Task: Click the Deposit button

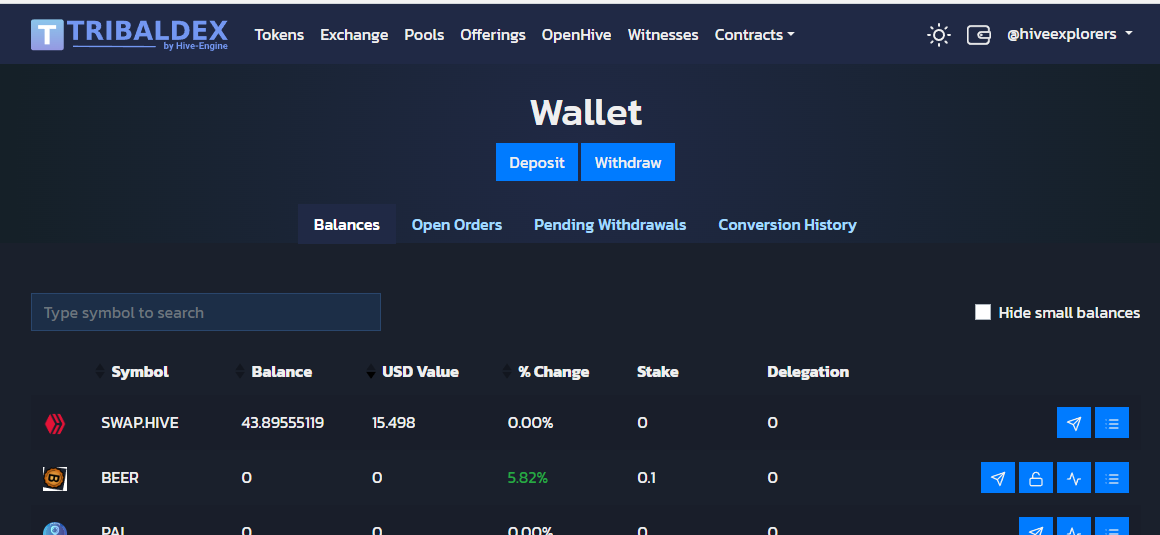Action: click(x=537, y=162)
